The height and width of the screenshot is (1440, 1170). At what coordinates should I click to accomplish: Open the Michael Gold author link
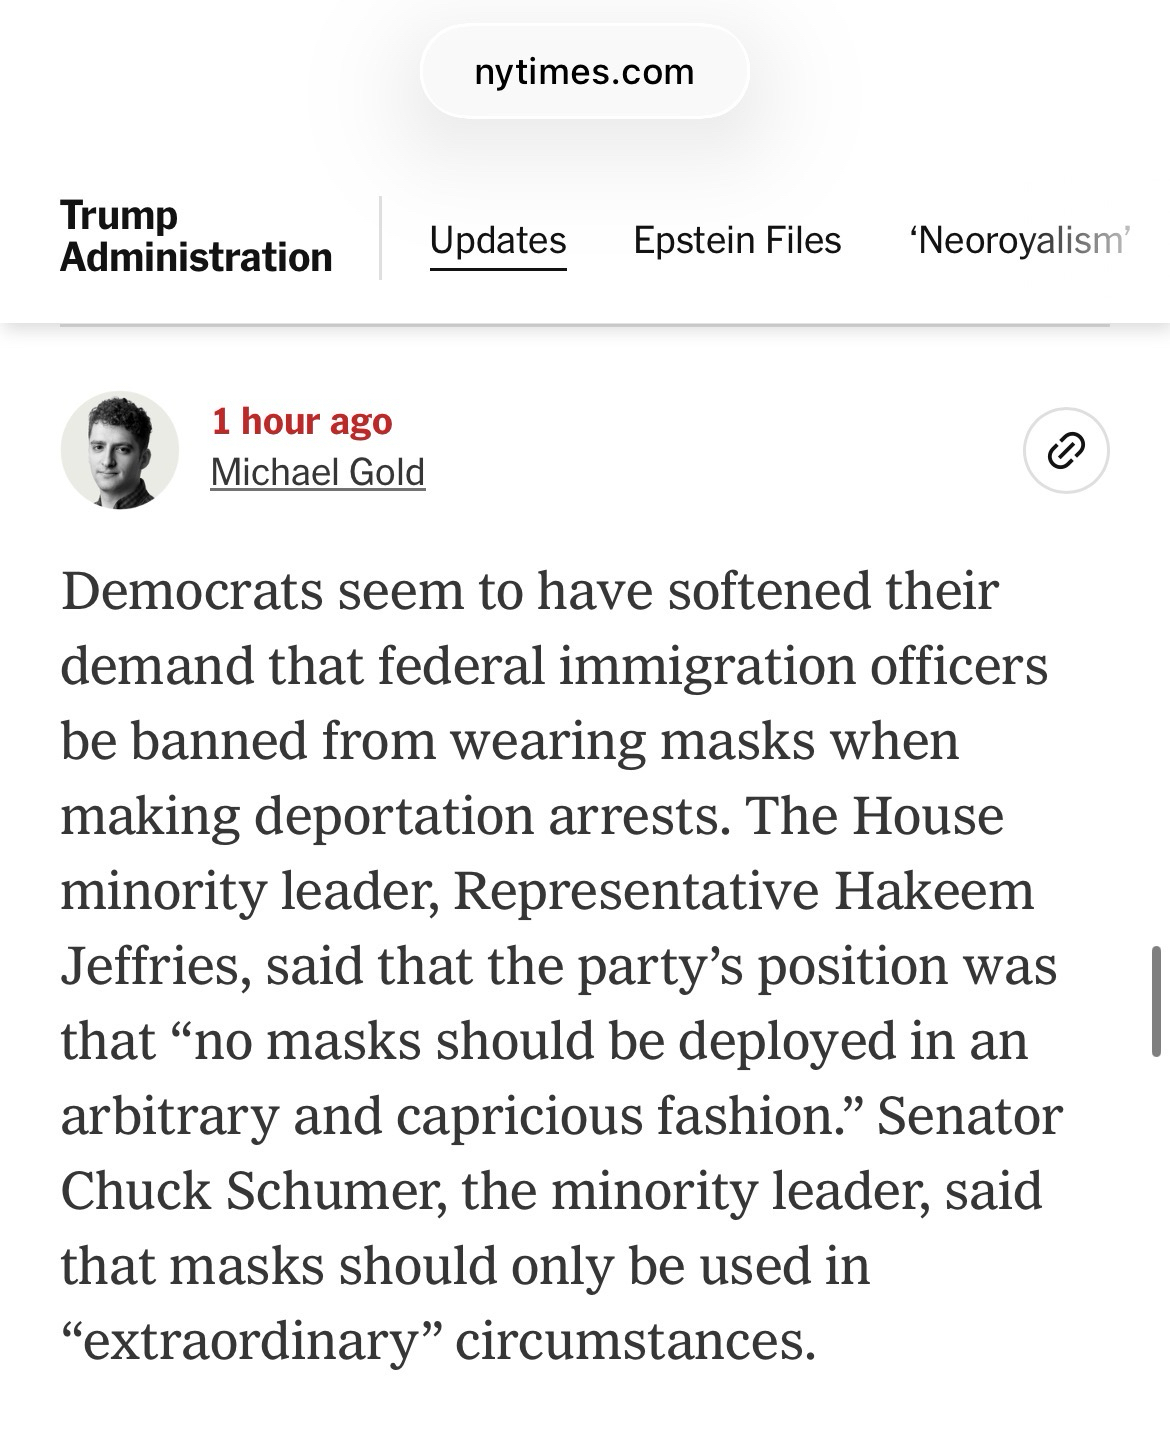318,472
